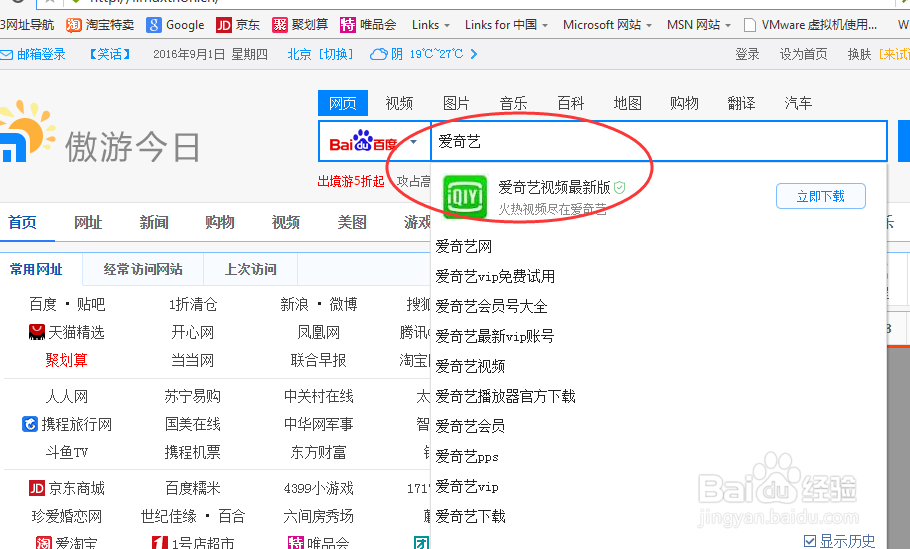Click the 立即下载 button
The height and width of the screenshot is (549, 910).
tap(821, 196)
